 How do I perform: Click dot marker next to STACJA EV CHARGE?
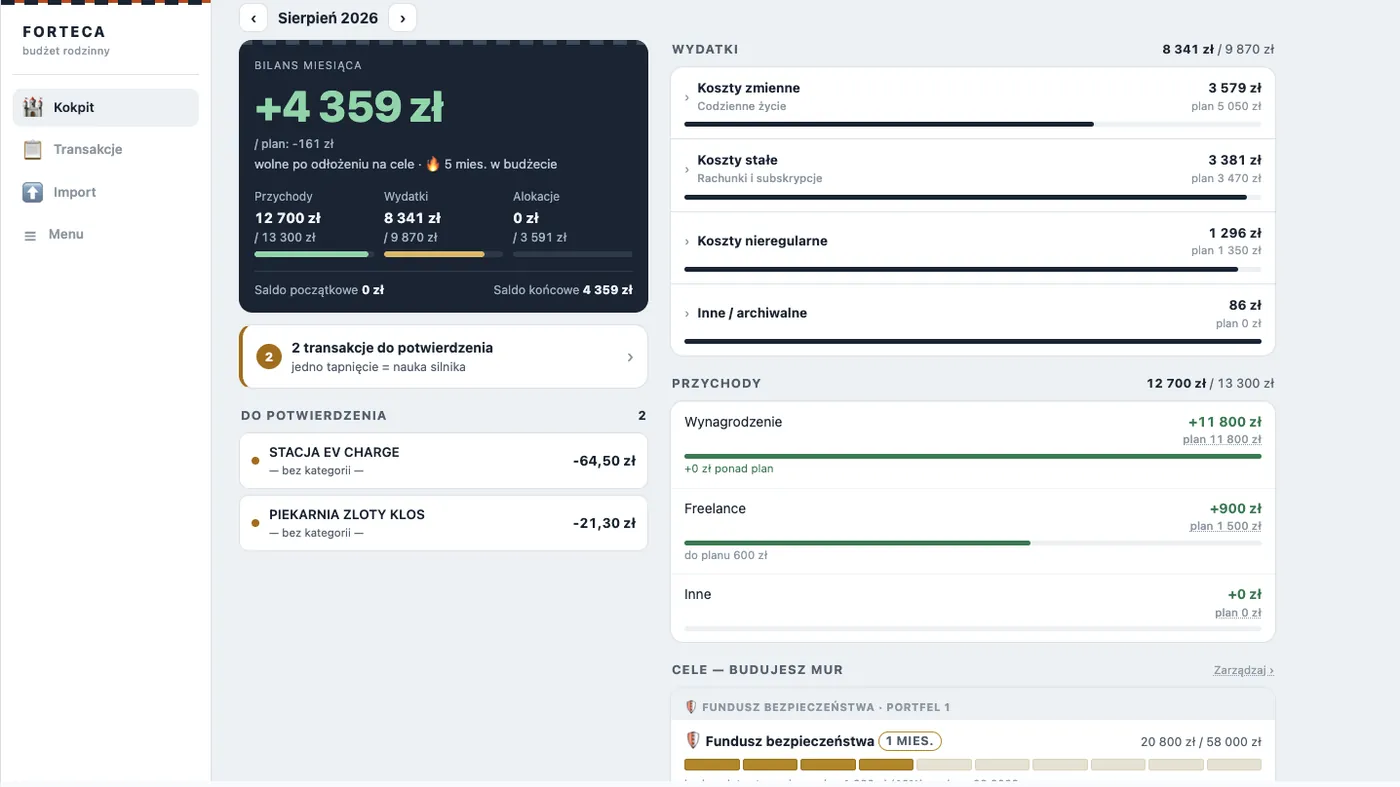point(255,461)
